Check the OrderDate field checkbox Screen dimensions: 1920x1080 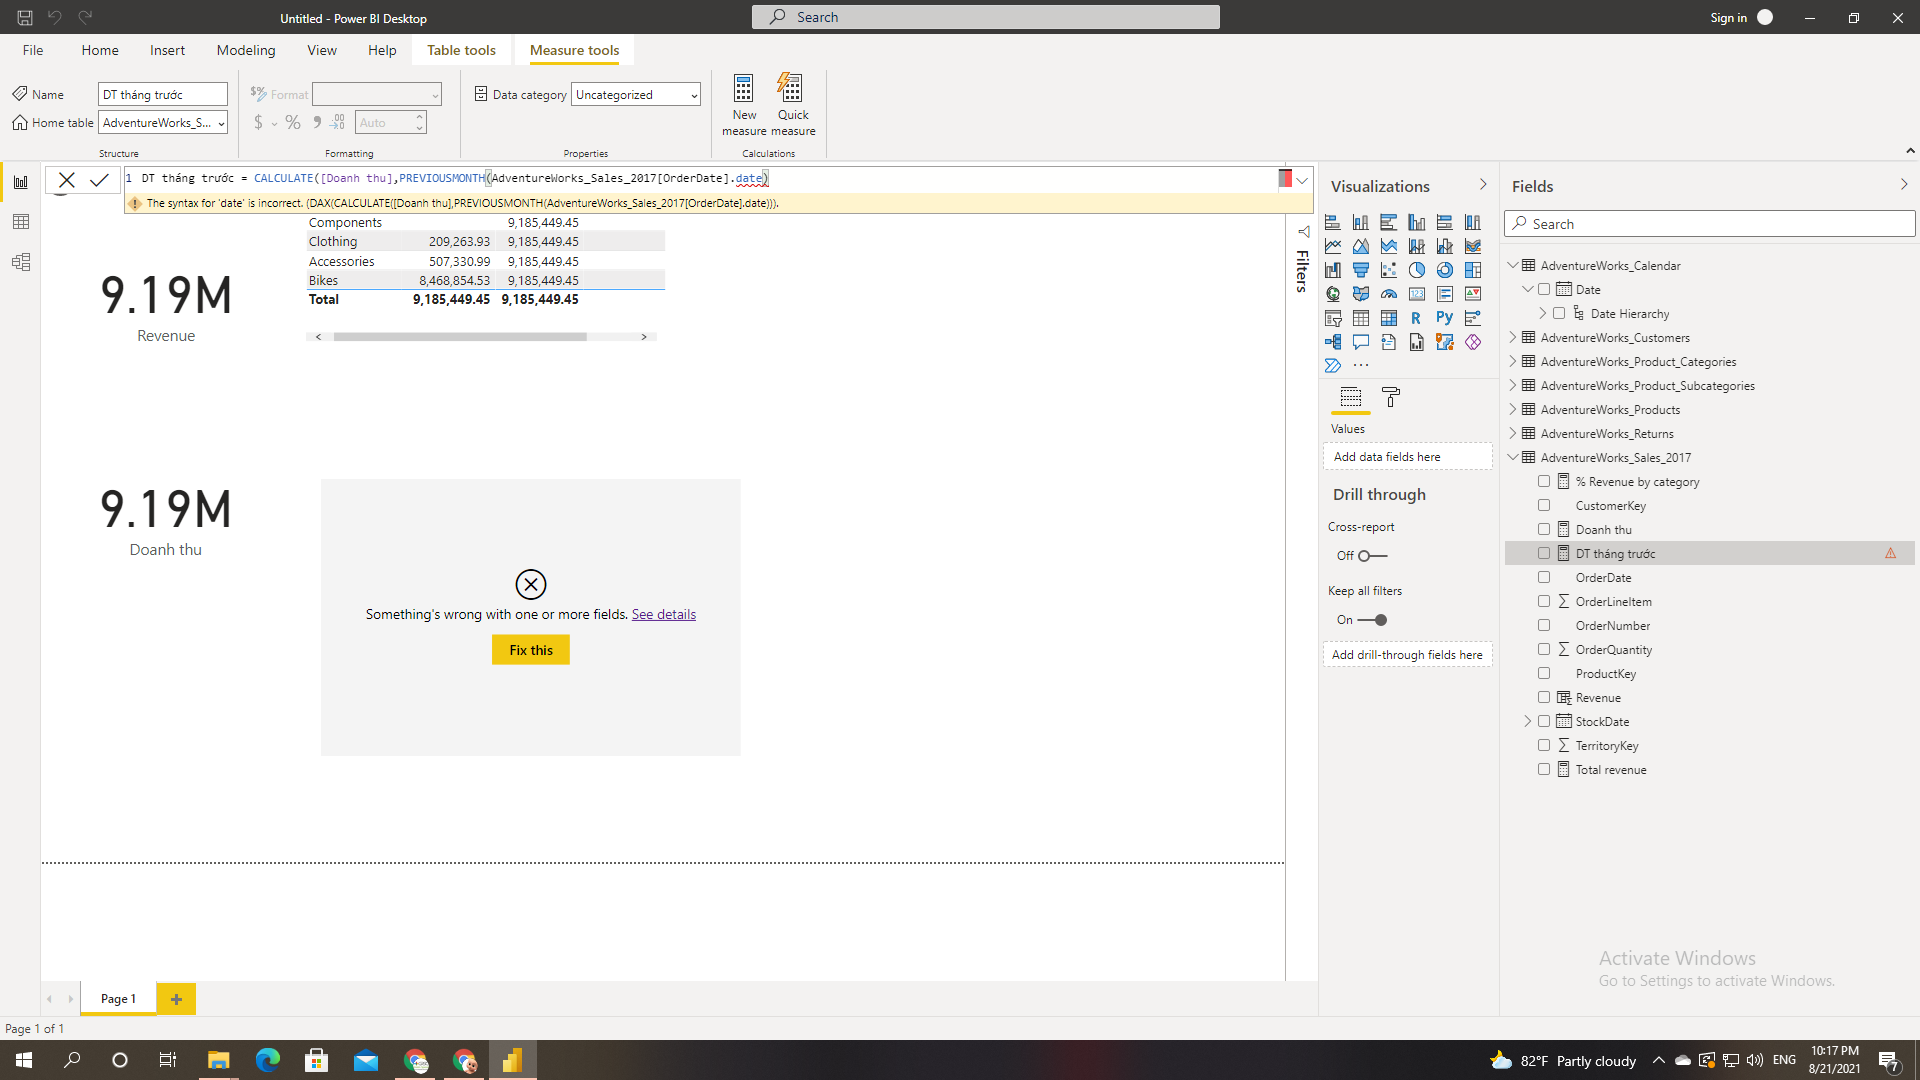pos(1544,577)
